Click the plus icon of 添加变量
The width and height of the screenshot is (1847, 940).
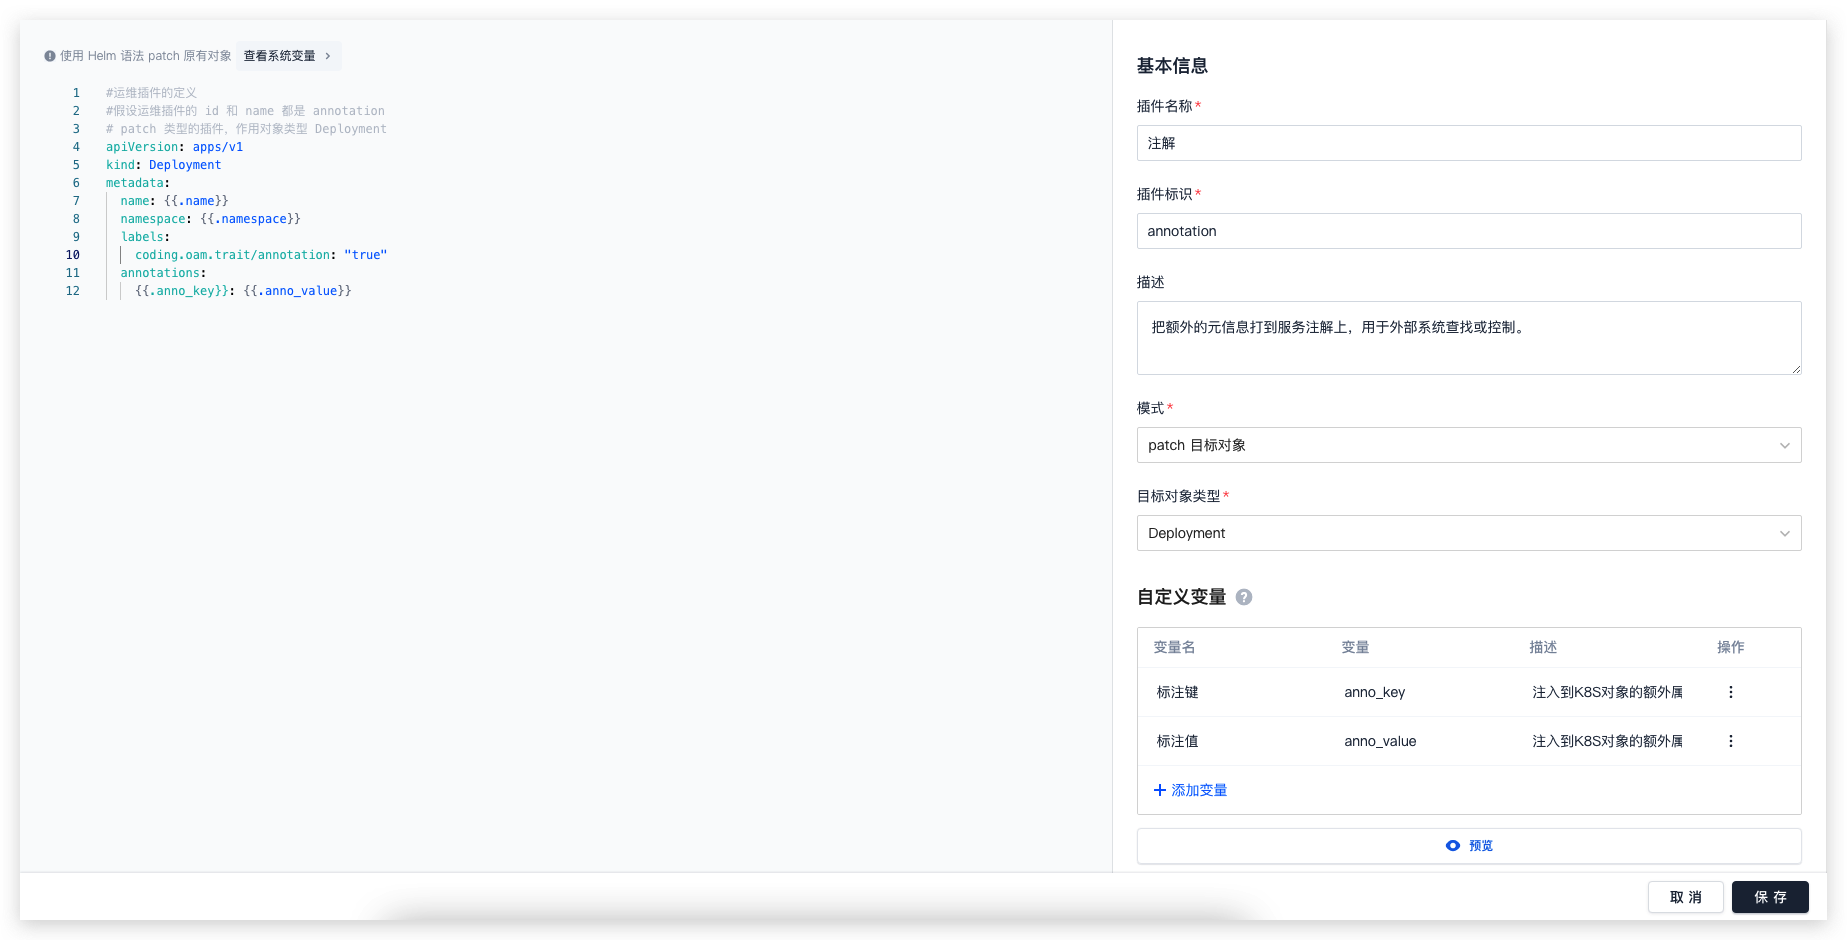coord(1160,790)
